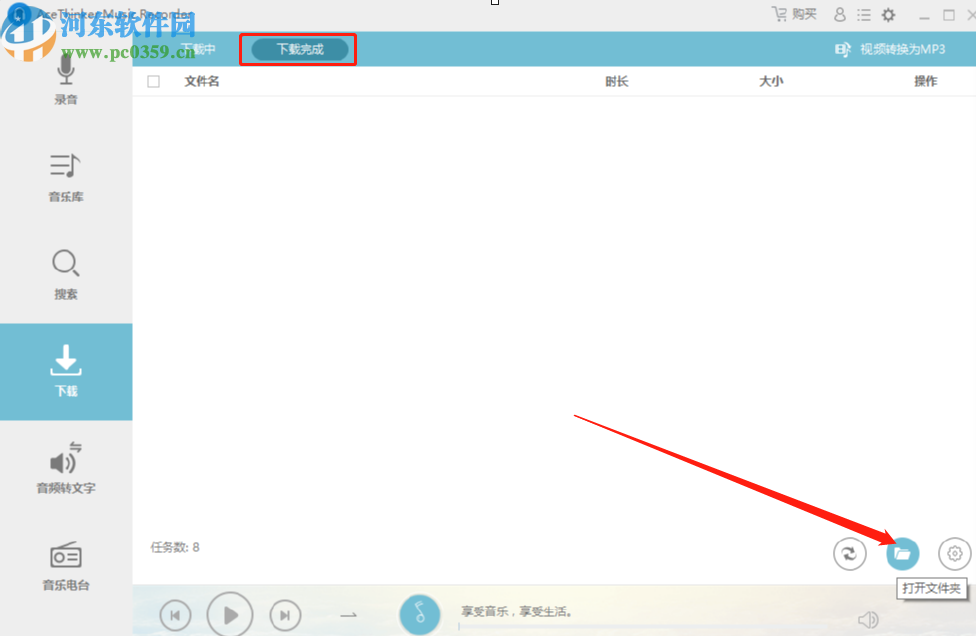Click the refresh downloads icon

[x=849, y=553]
